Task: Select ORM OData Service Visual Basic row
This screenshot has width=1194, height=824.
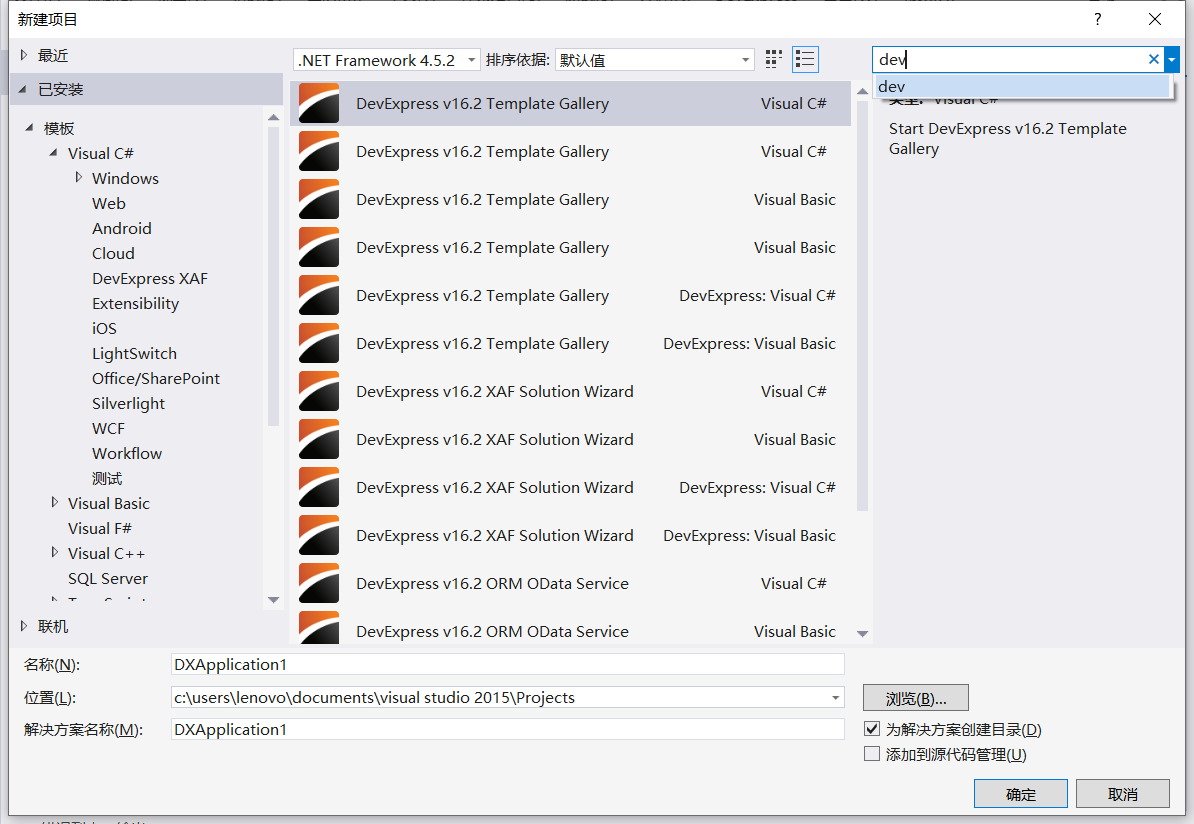Action: click(570, 628)
